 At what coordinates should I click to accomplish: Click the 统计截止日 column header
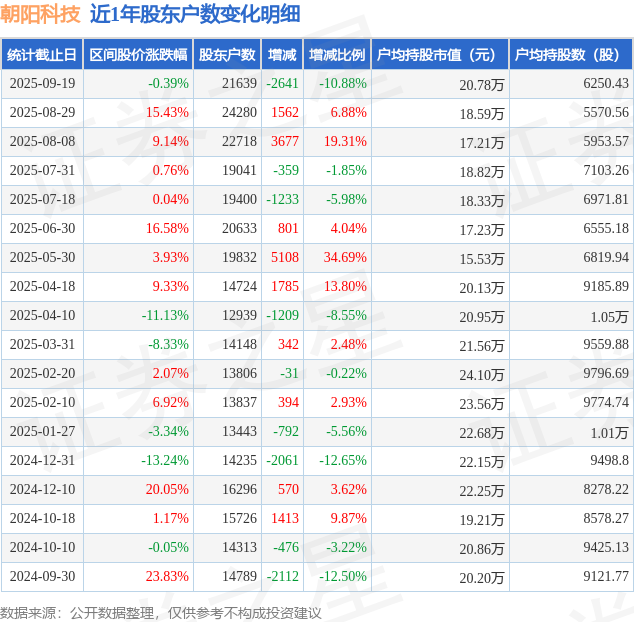[x=42, y=55]
